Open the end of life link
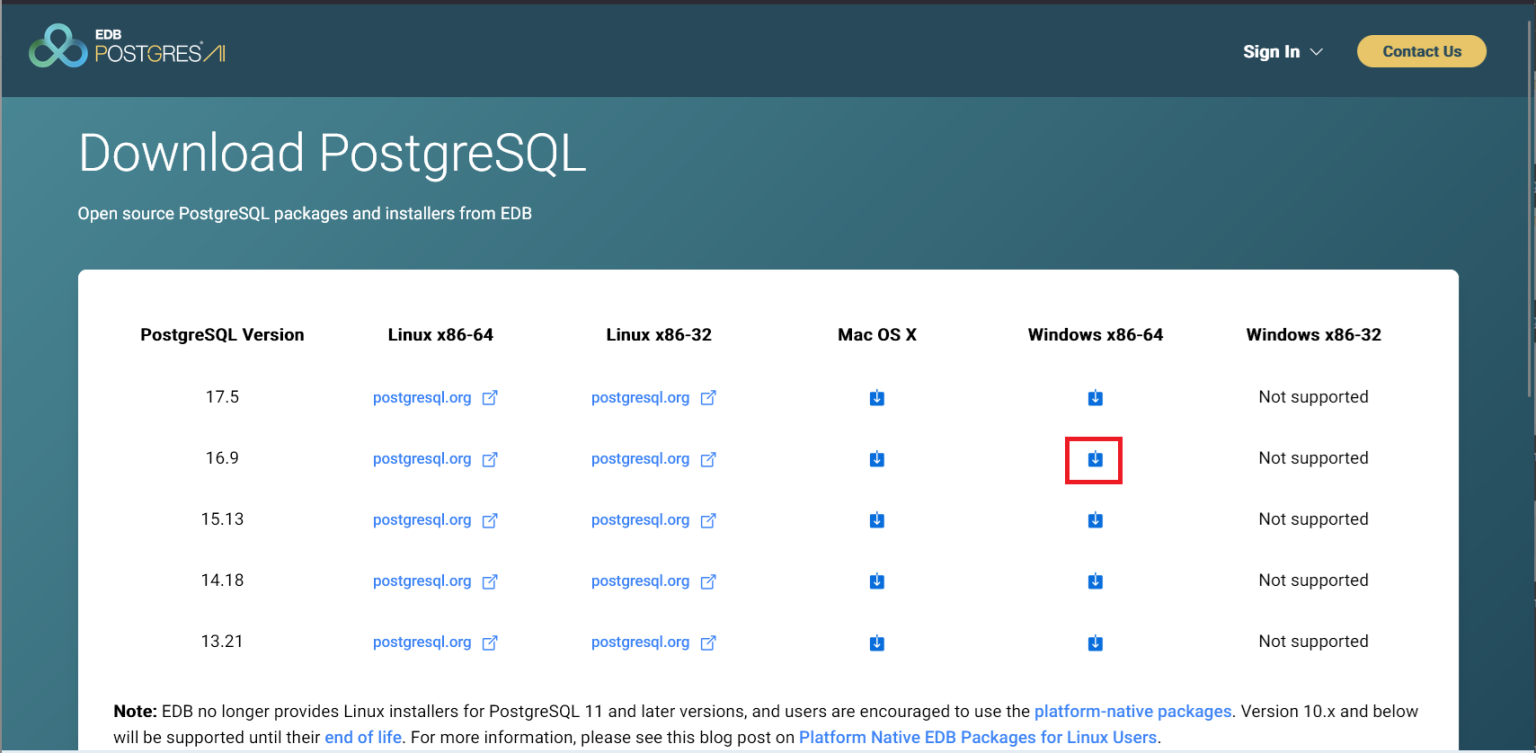1536x753 pixels. coord(363,737)
